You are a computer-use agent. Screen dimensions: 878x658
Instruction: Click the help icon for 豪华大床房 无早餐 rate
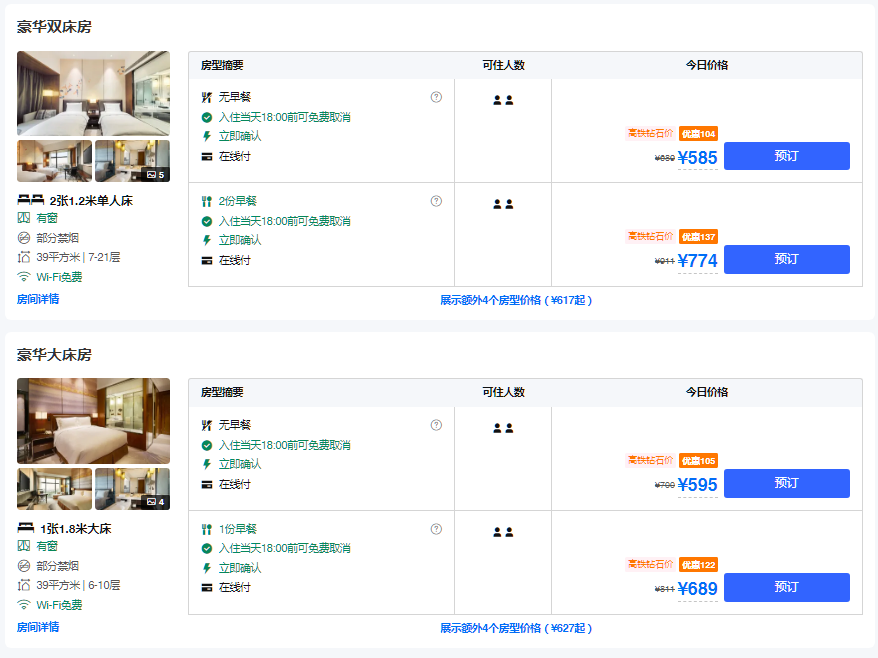pyautogui.click(x=436, y=425)
